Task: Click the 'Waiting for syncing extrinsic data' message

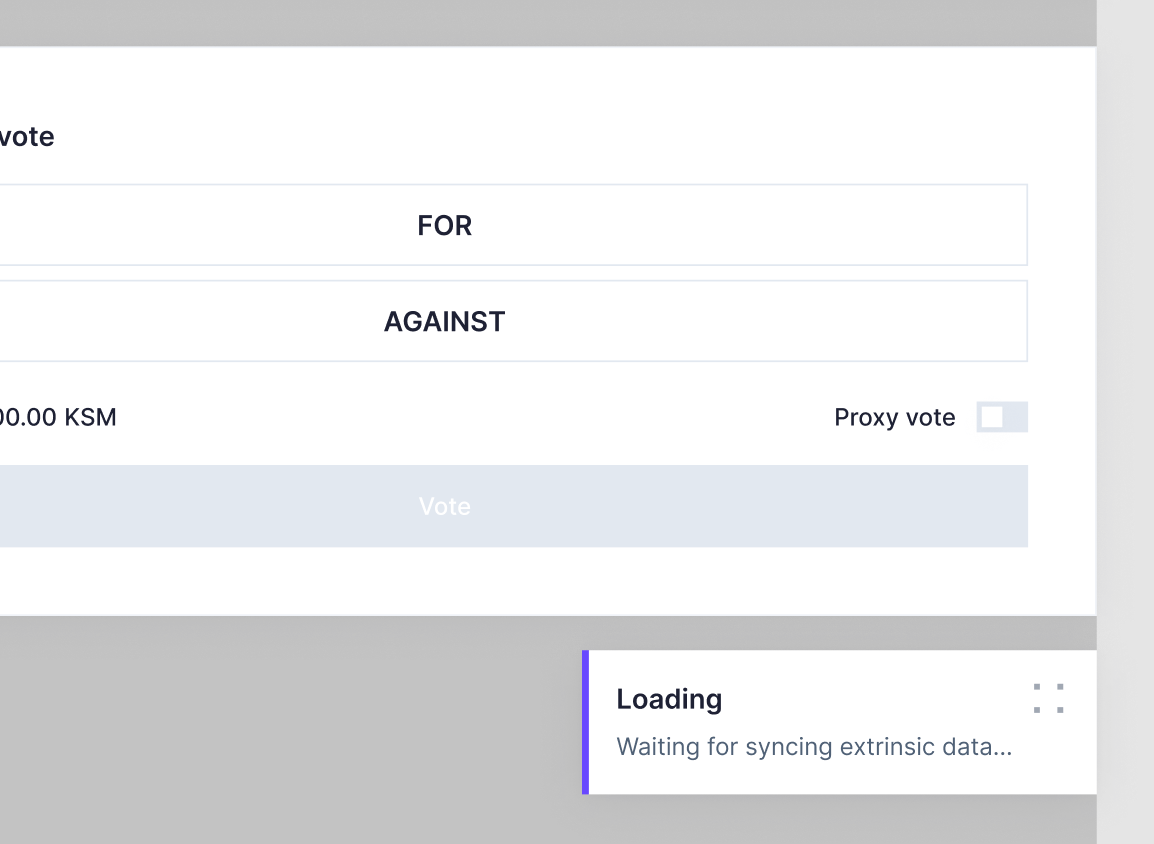Action: pyautogui.click(x=816, y=747)
